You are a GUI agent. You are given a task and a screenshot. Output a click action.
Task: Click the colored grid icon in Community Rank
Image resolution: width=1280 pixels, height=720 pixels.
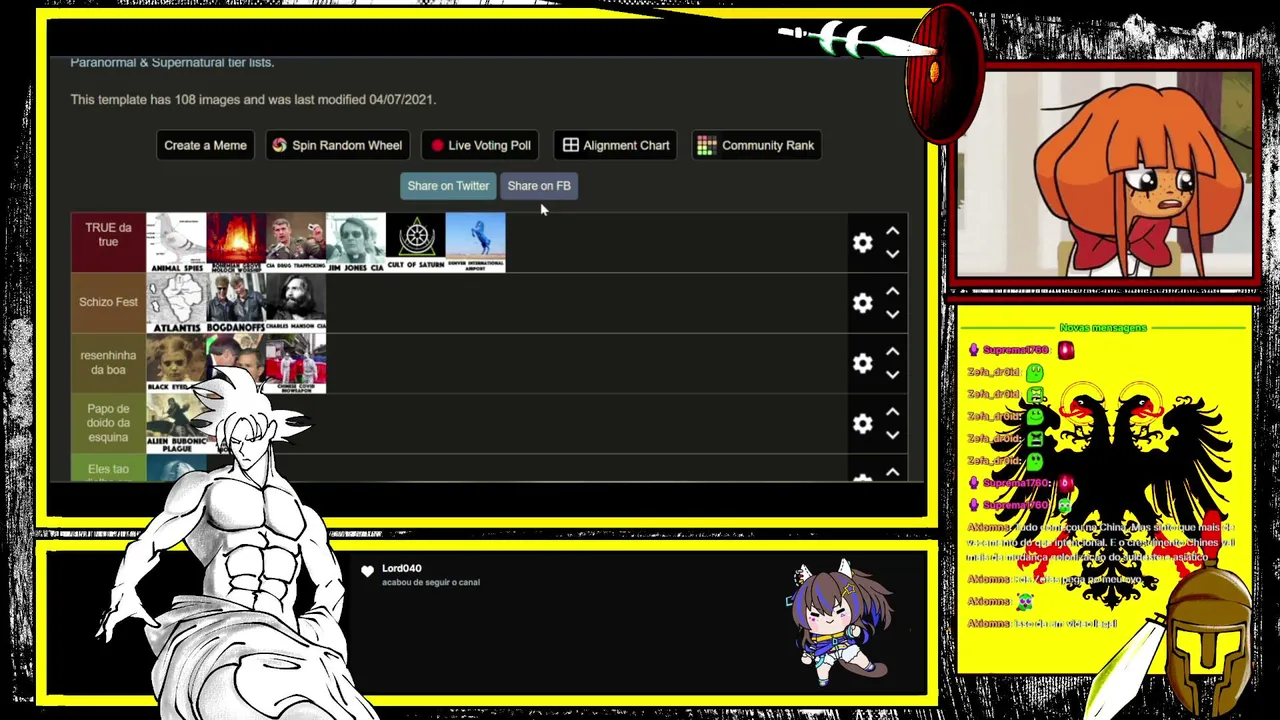[706, 145]
